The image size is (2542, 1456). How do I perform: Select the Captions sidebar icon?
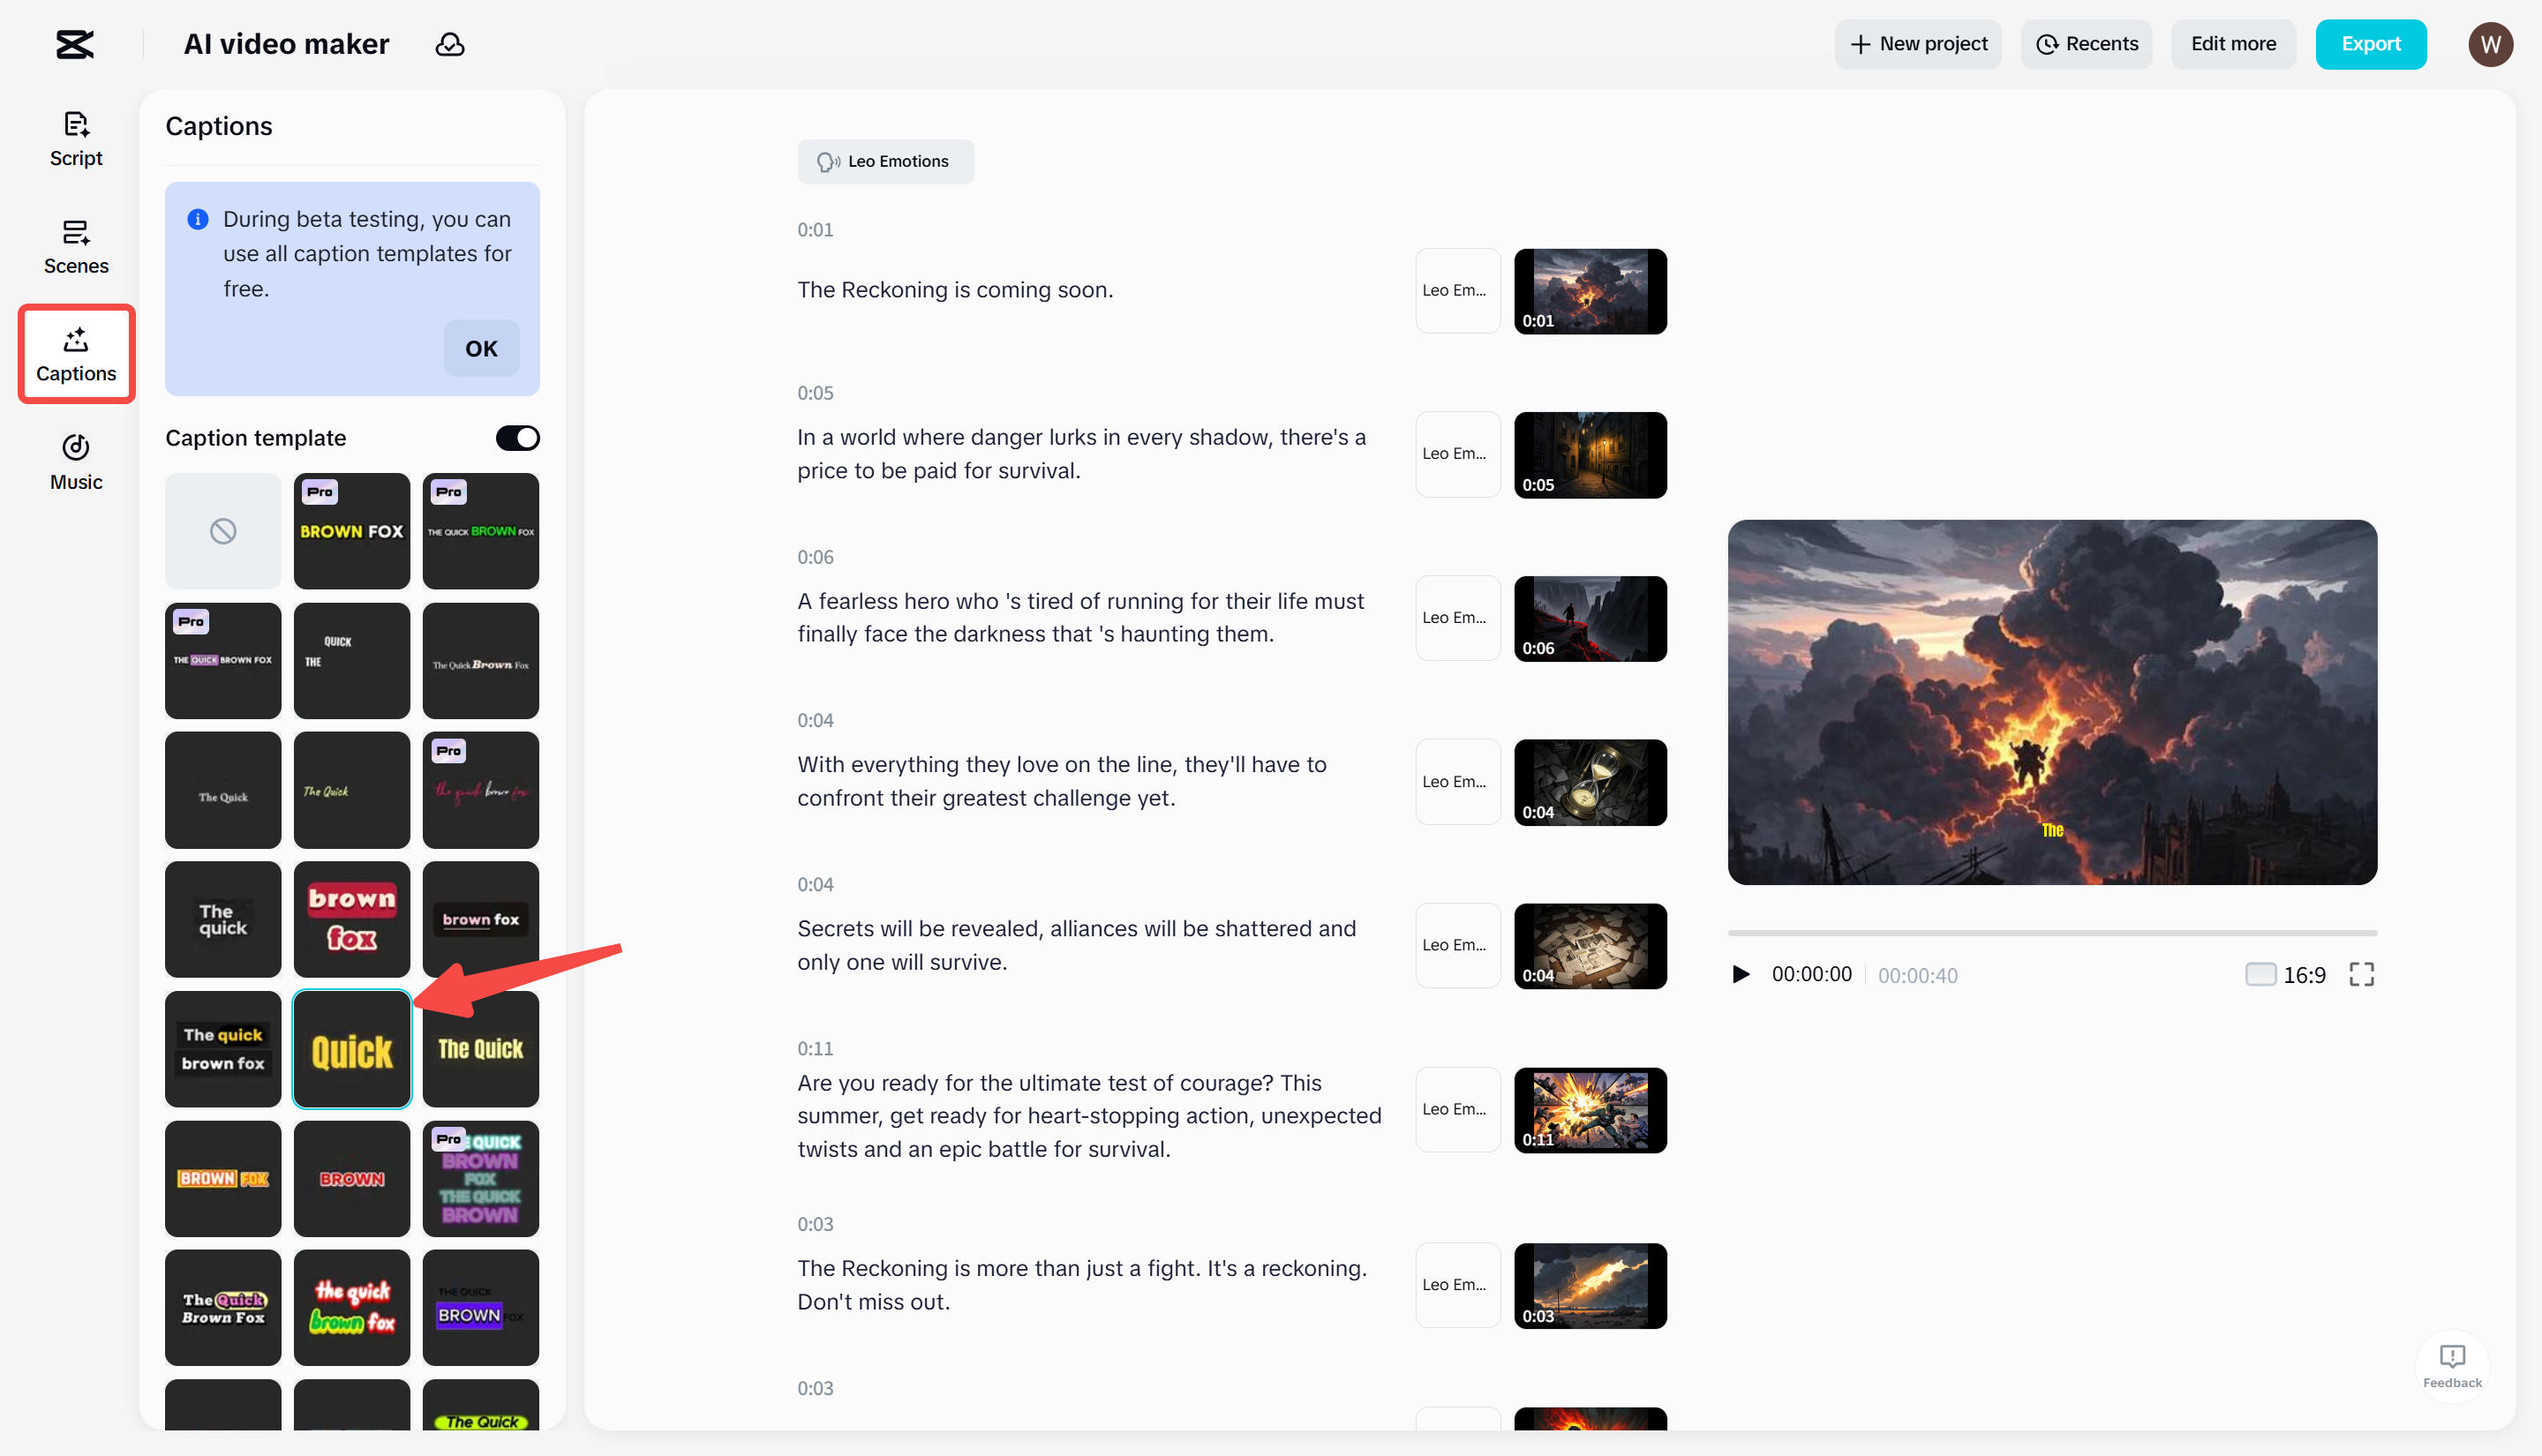[75, 354]
